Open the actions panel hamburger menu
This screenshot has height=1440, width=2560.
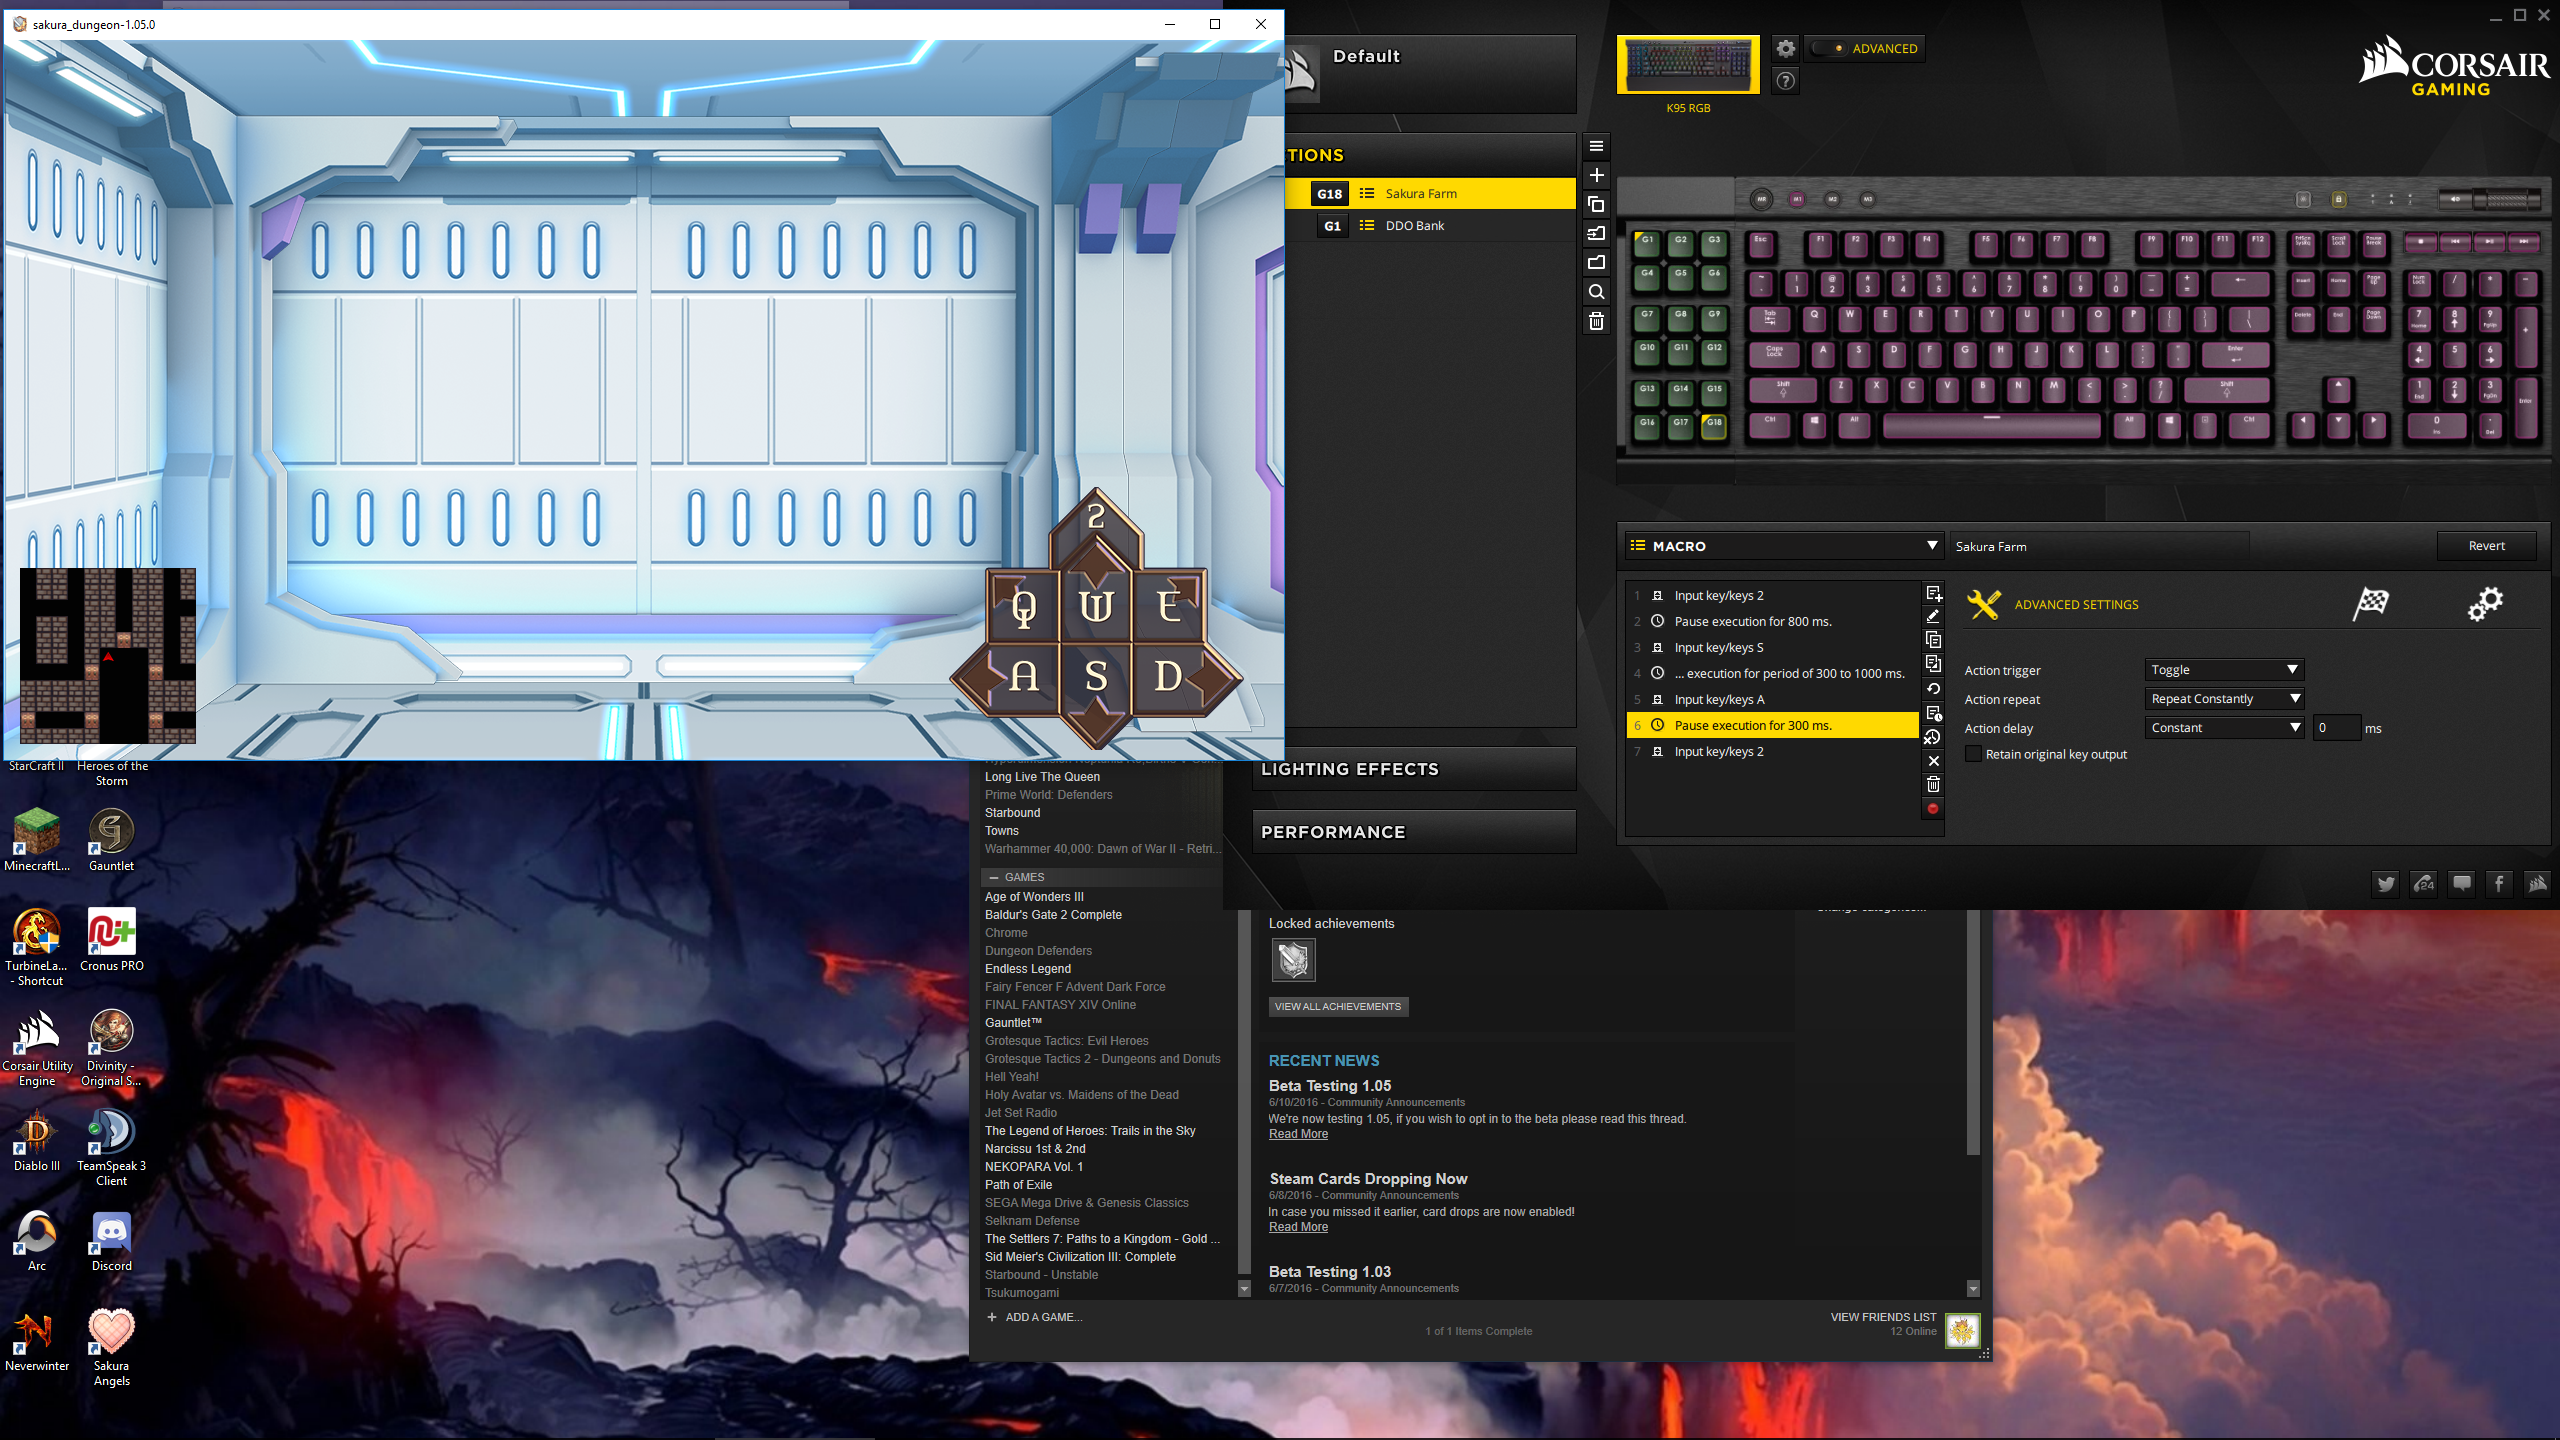[x=1596, y=147]
